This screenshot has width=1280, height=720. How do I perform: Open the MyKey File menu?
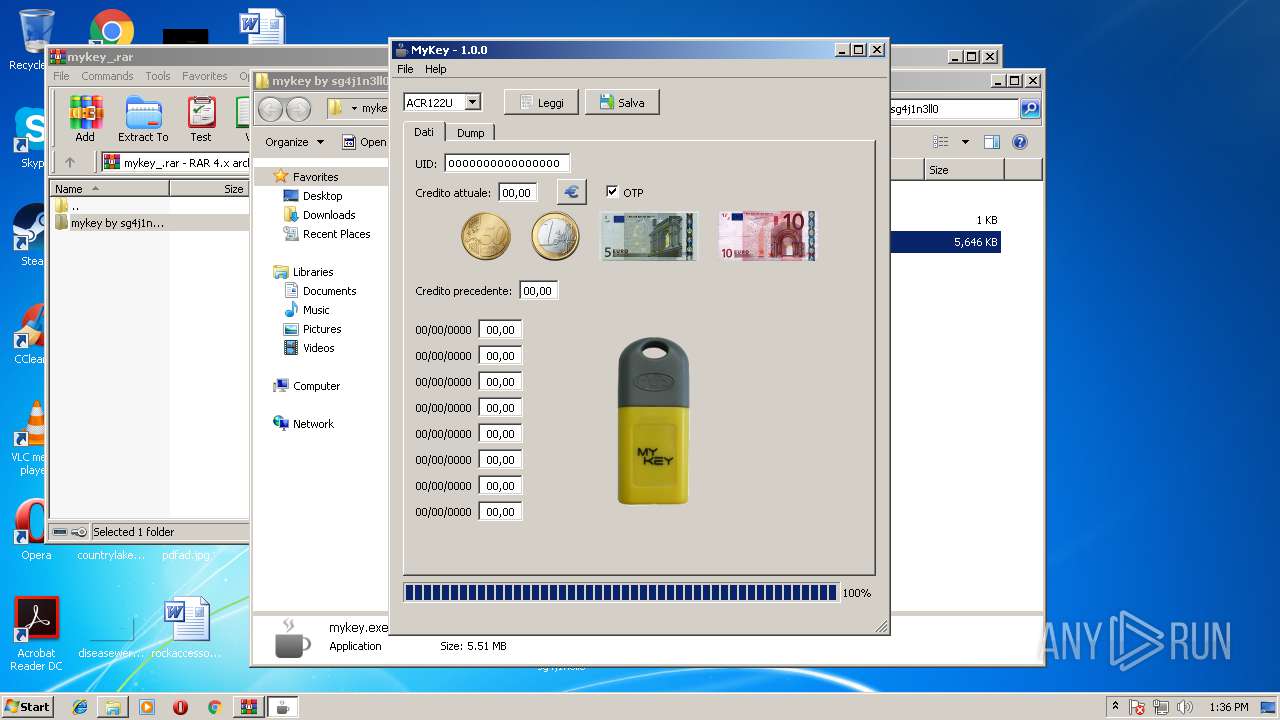pos(405,69)
